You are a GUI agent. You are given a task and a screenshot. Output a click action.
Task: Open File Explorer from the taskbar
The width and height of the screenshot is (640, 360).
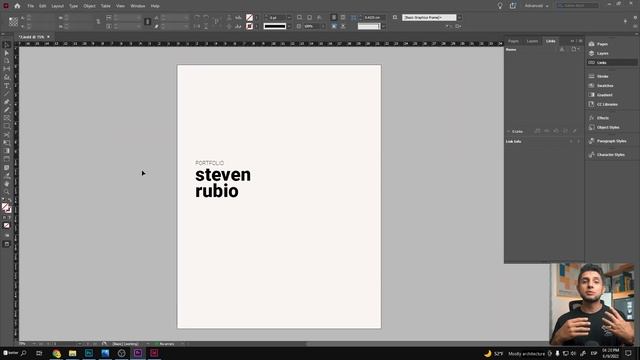coord(73,353)
